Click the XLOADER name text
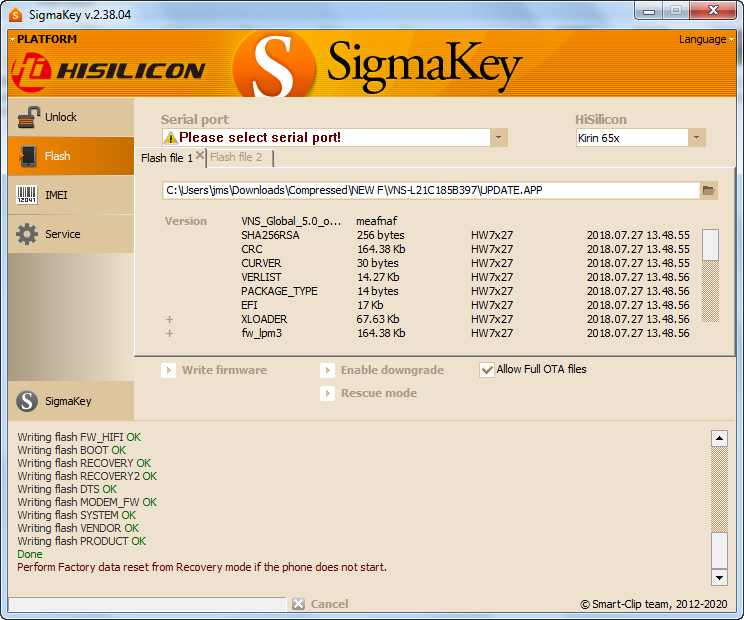The height and width of the screenshot is (620, 744). (x=264, y=319)
